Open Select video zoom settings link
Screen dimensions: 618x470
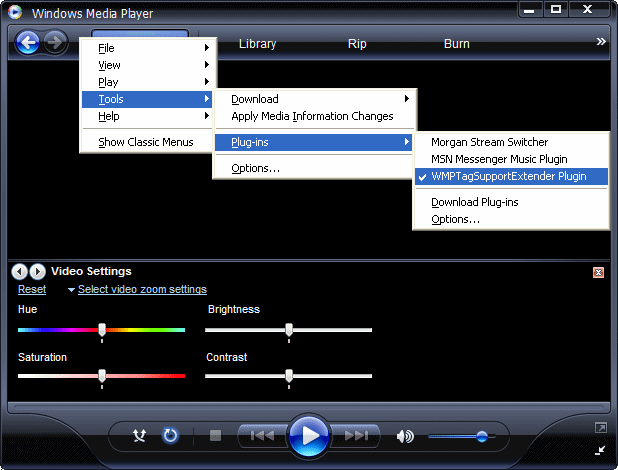coord(142,289)
